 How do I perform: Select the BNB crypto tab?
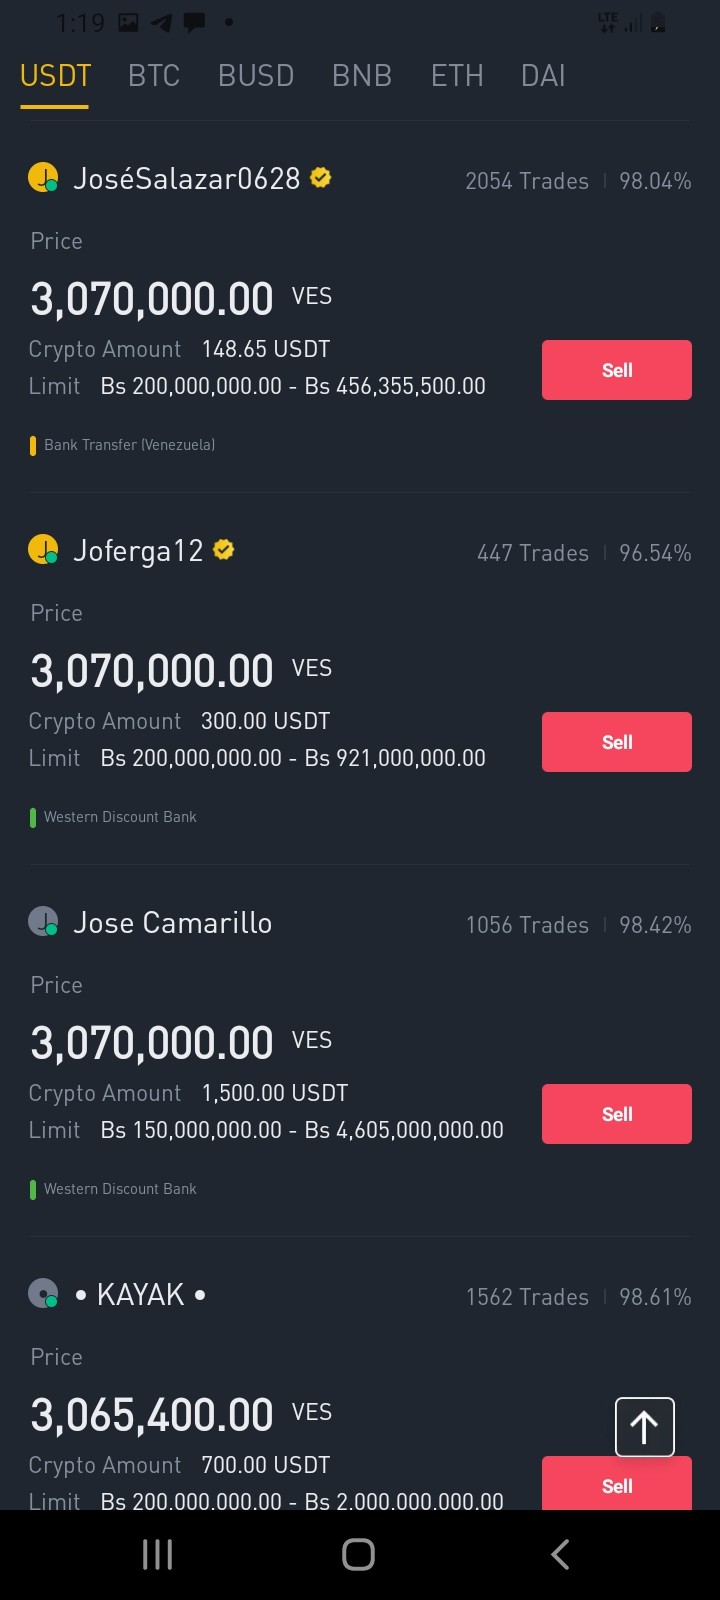click(362, 76)
